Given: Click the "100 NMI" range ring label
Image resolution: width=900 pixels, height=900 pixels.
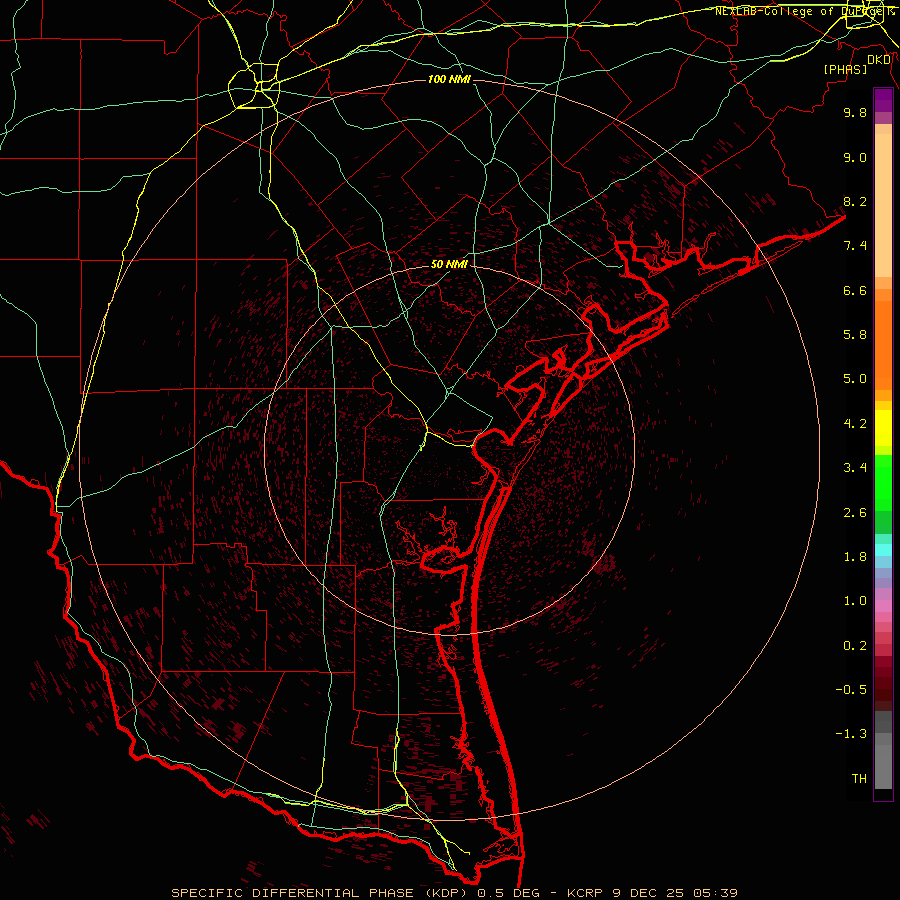Looking at the screenshot, I should (x=449, y=79).
